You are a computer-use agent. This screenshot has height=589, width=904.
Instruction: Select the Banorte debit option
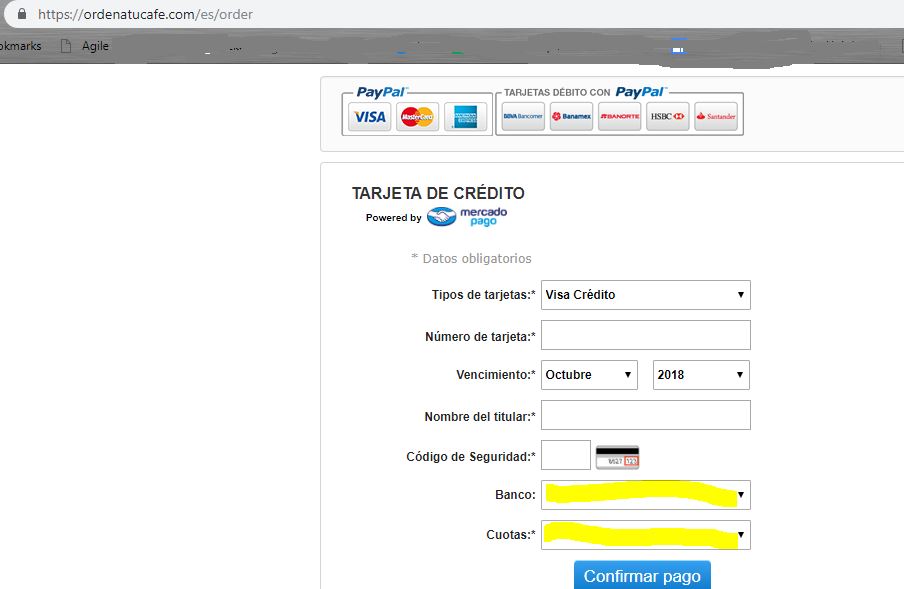pos(620,116)
